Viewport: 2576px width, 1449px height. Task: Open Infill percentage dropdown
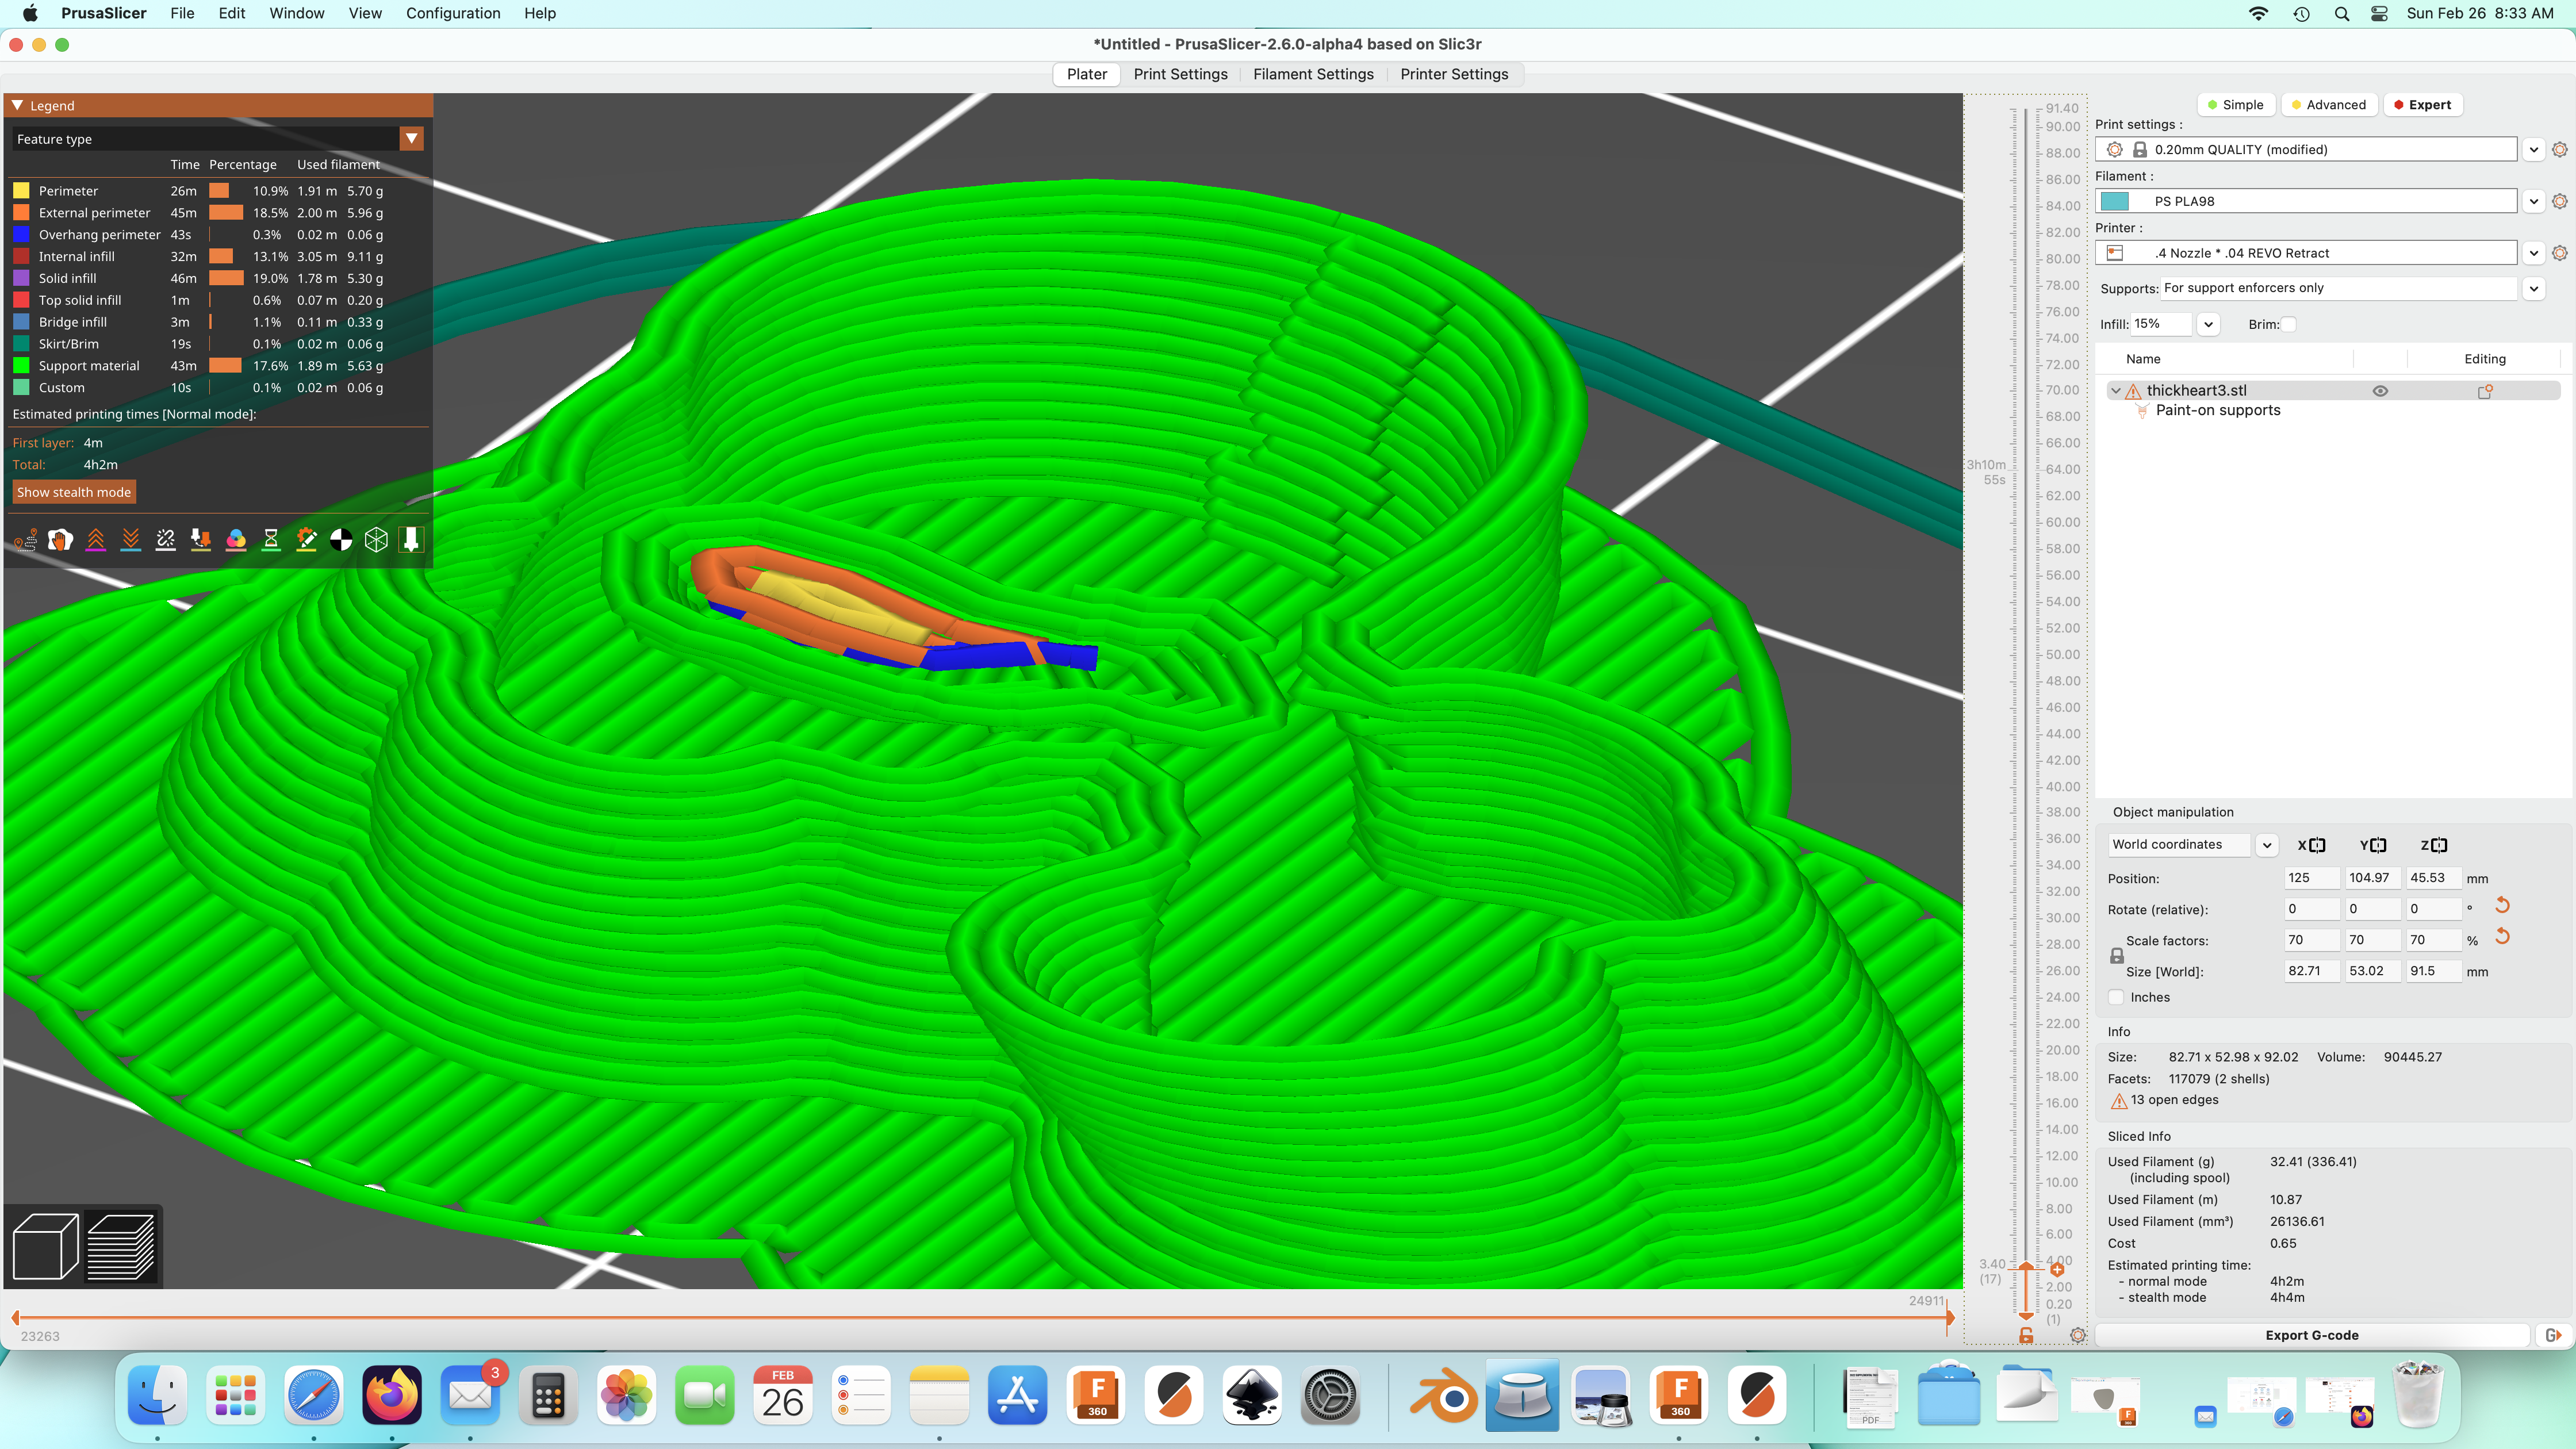click(2208, 324)
